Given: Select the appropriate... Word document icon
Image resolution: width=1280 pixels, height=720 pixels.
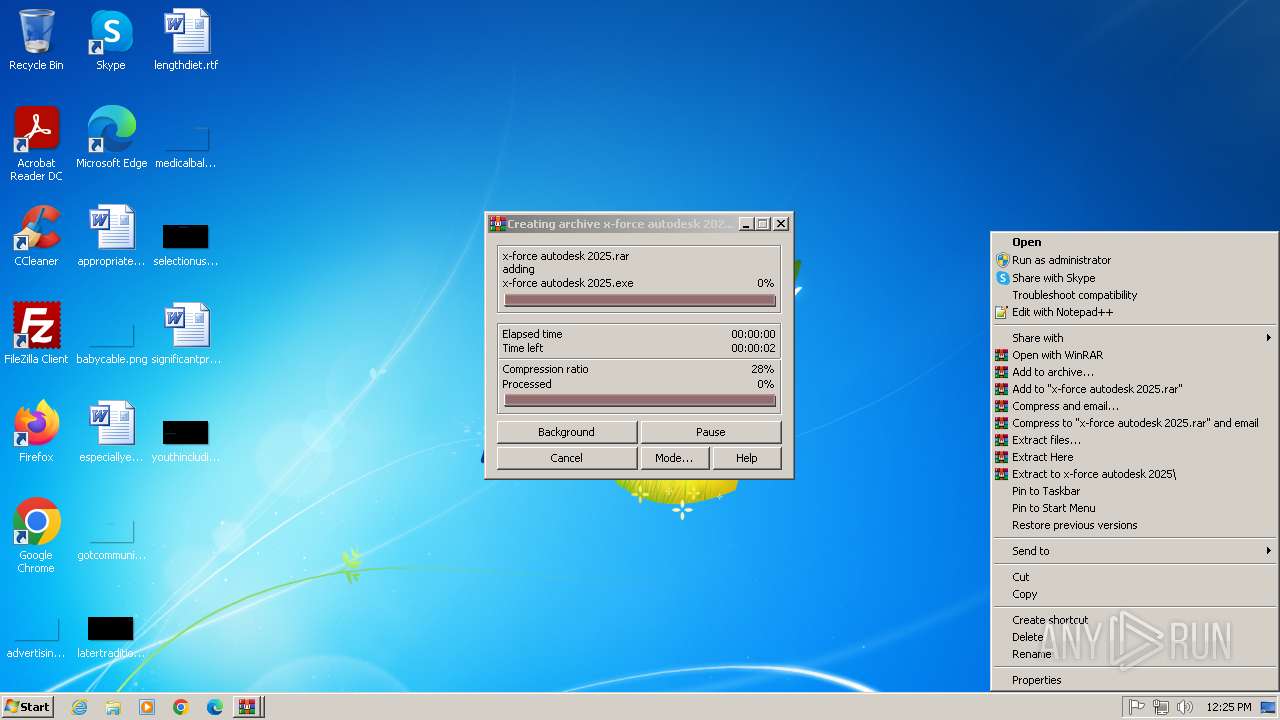Looking at the screenshot, I should (111, 236).
